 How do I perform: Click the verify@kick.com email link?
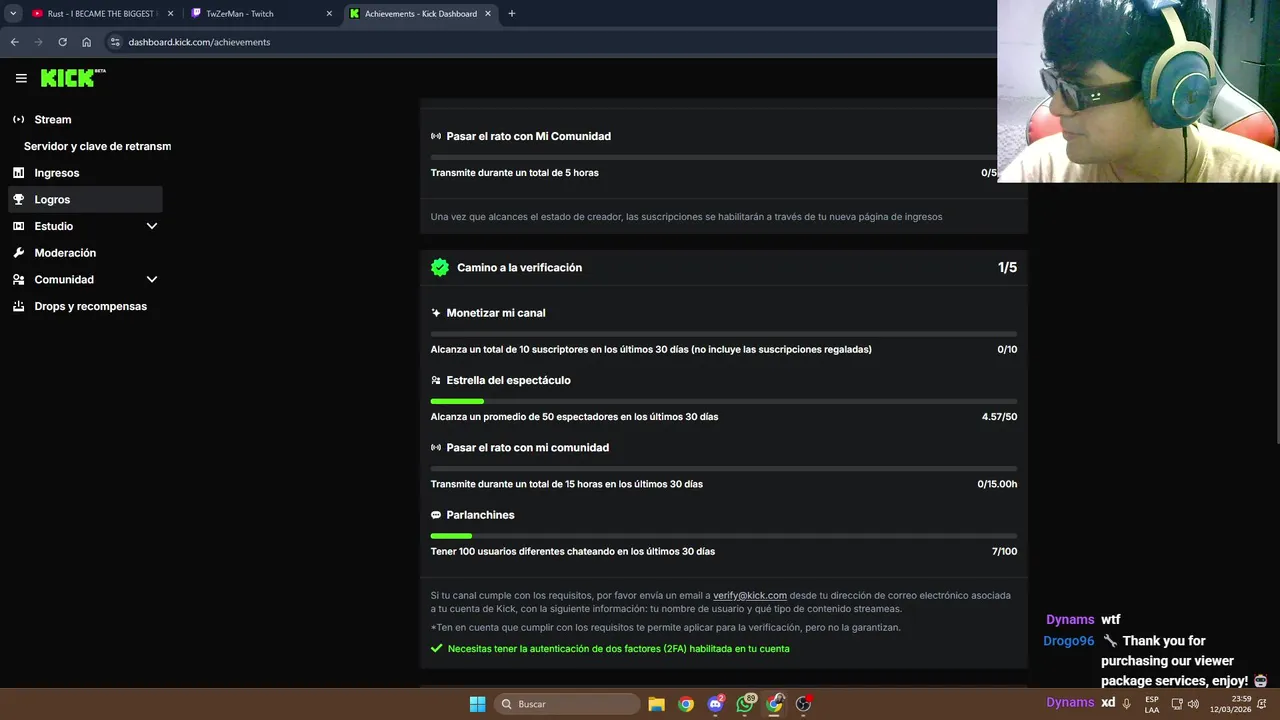(x=750, y=595)
